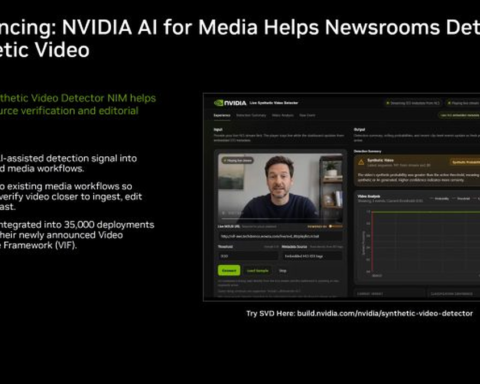Click the Load Sample button
Image resolution: width=480 pixels, height=384 pixels.
coord(257,270)
